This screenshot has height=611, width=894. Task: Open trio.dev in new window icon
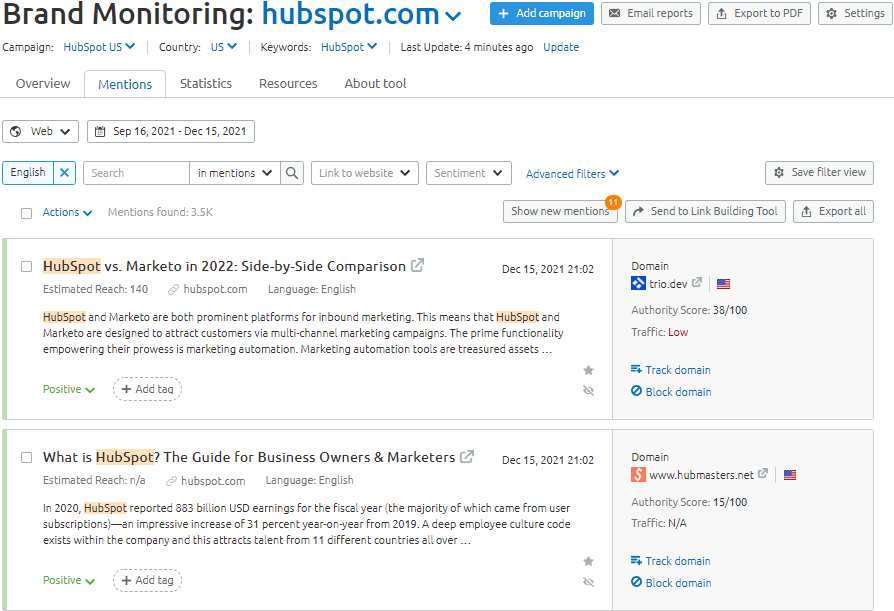[697, 283]
